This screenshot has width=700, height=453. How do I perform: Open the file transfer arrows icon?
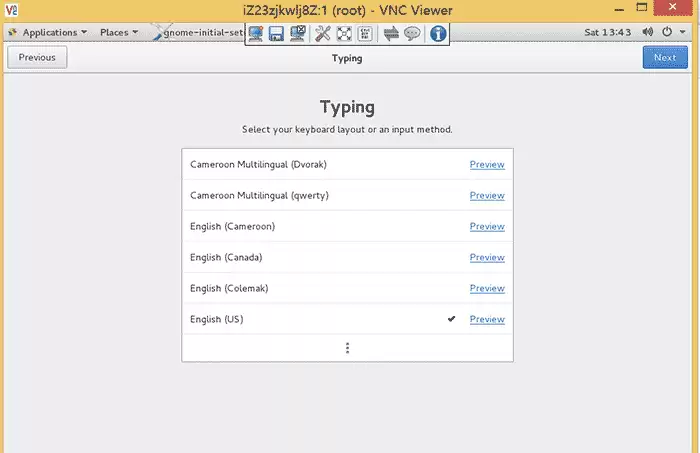coord(391,33)
